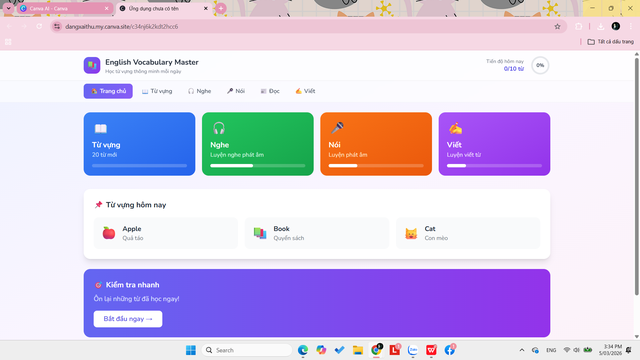Viewport: 640px width, 360px height.
Task: Show hidden system tray icons
Action: (x=522, y=350)
